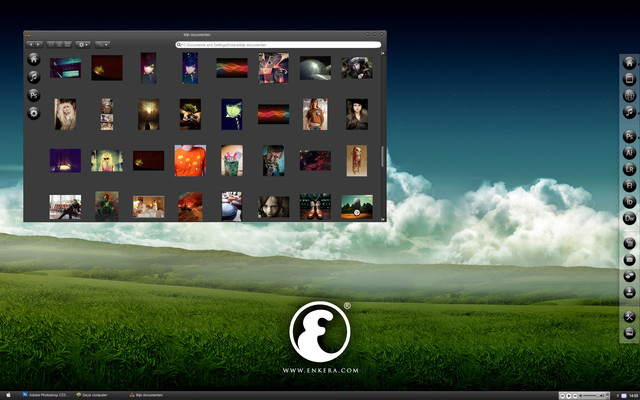This screenshot has height=400, width=640.
Task: Click the bottom picture icon in the dock
Action: tap(629, 333)
